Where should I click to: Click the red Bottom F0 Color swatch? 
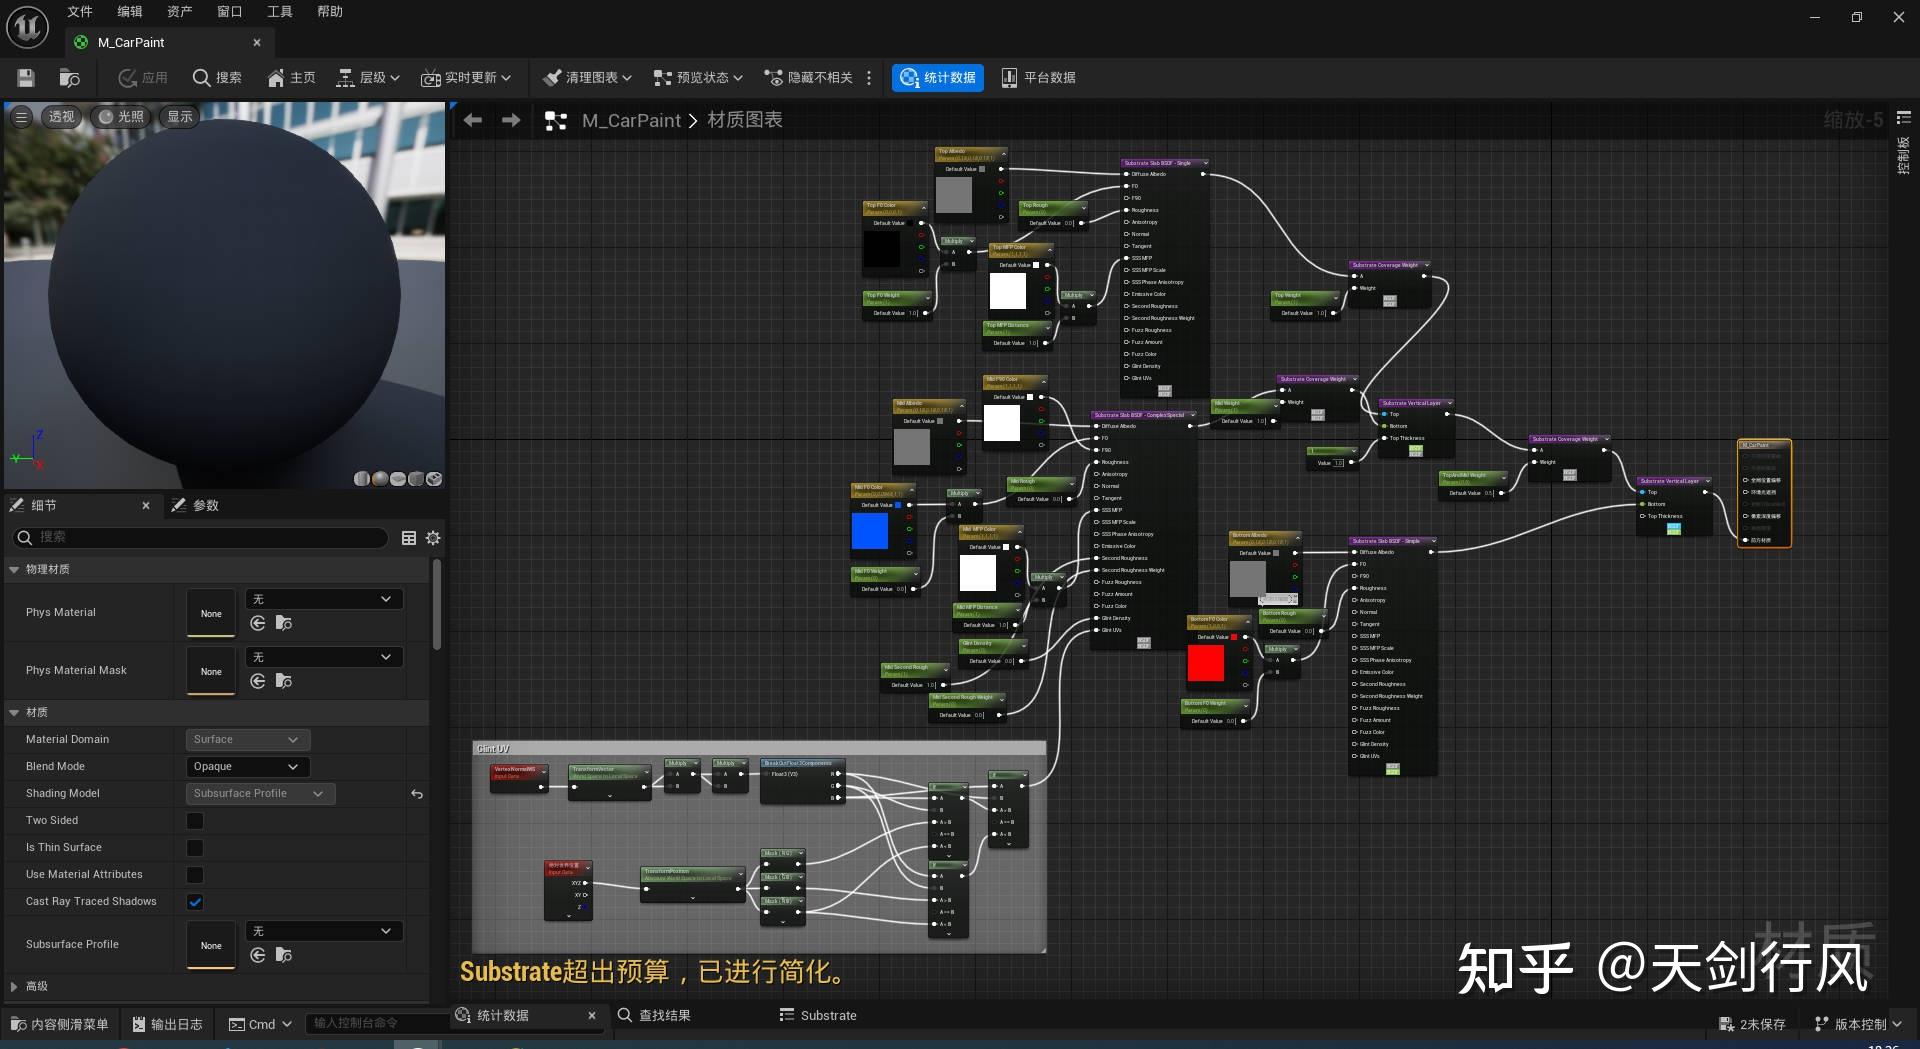[x=1205, y=664]
